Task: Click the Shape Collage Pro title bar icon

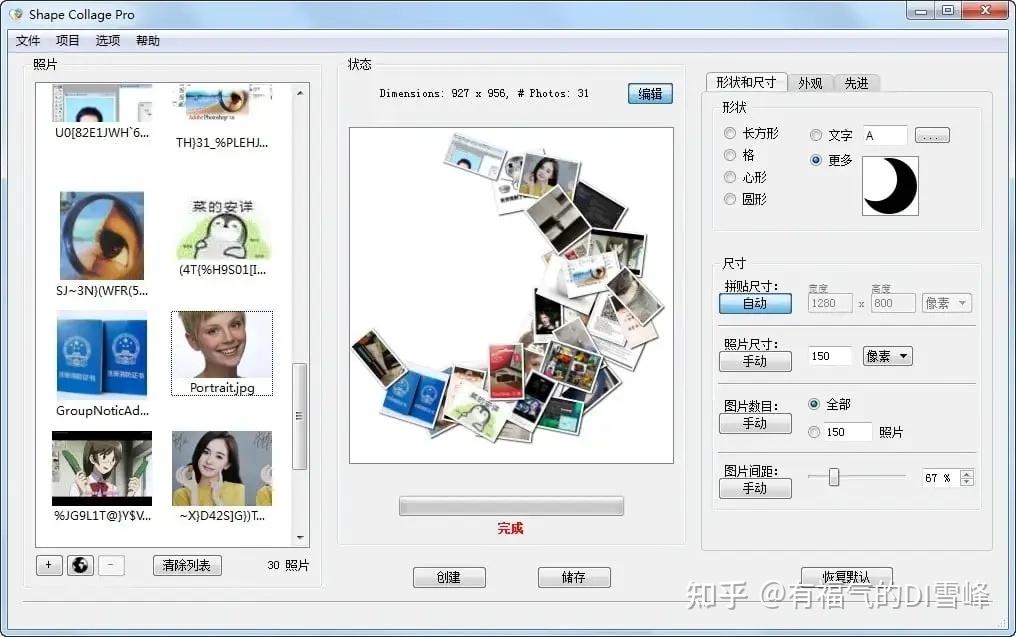Action: coord(14,13)
